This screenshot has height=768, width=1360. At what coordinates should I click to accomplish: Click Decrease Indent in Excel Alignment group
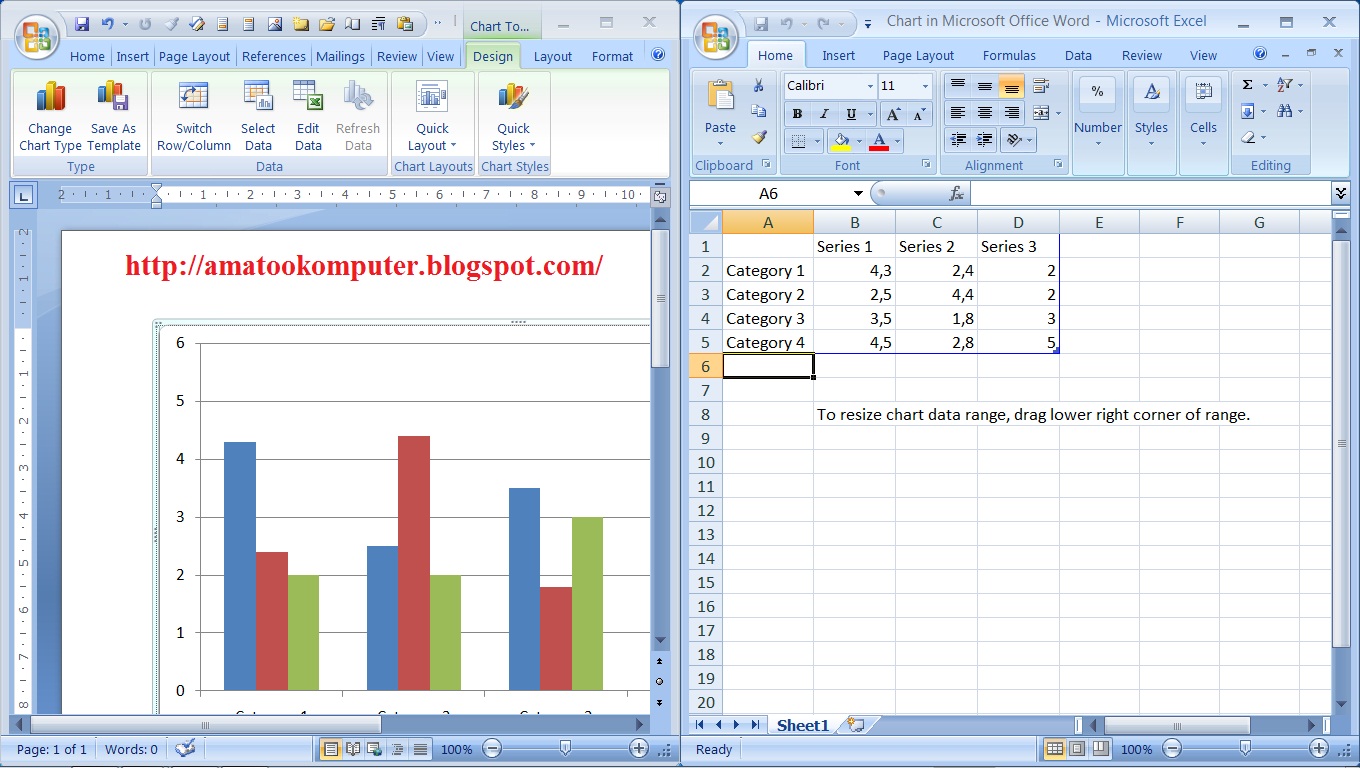point(958,140)
